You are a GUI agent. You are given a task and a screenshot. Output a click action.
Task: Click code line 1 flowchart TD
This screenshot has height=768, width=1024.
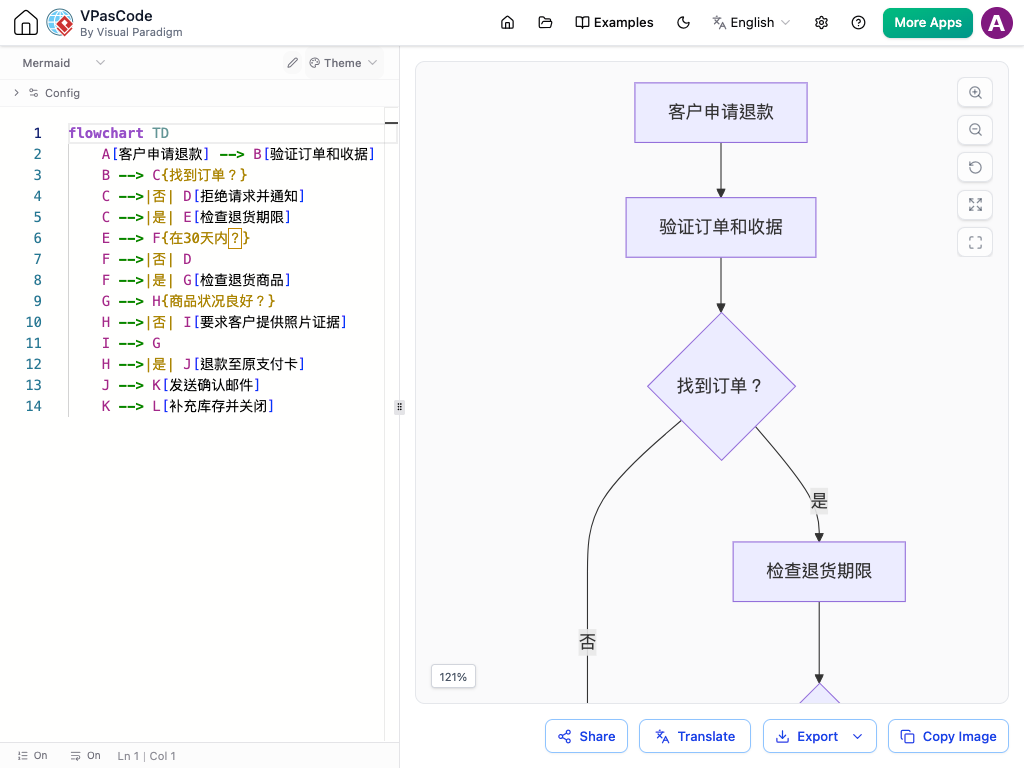pyautogui.click(x=119, y=133)
